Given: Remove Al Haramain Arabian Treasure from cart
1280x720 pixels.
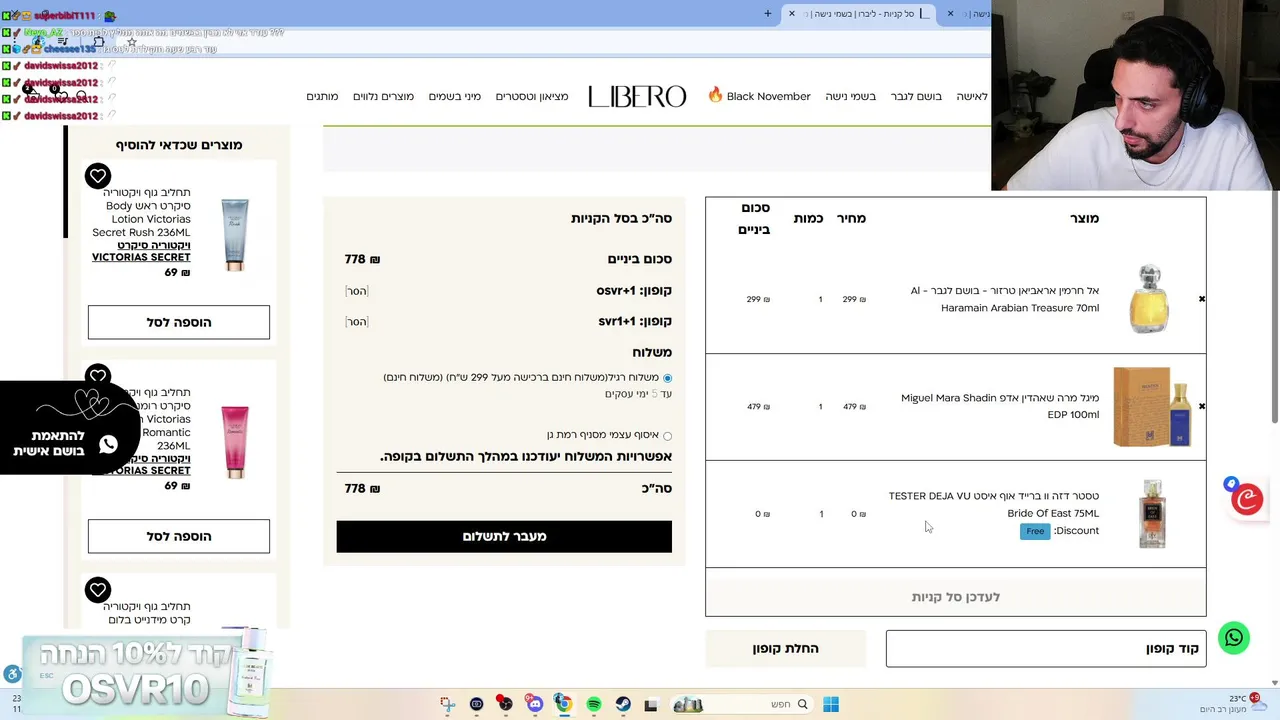Looking at the screenshot, I should point(1201,299).
